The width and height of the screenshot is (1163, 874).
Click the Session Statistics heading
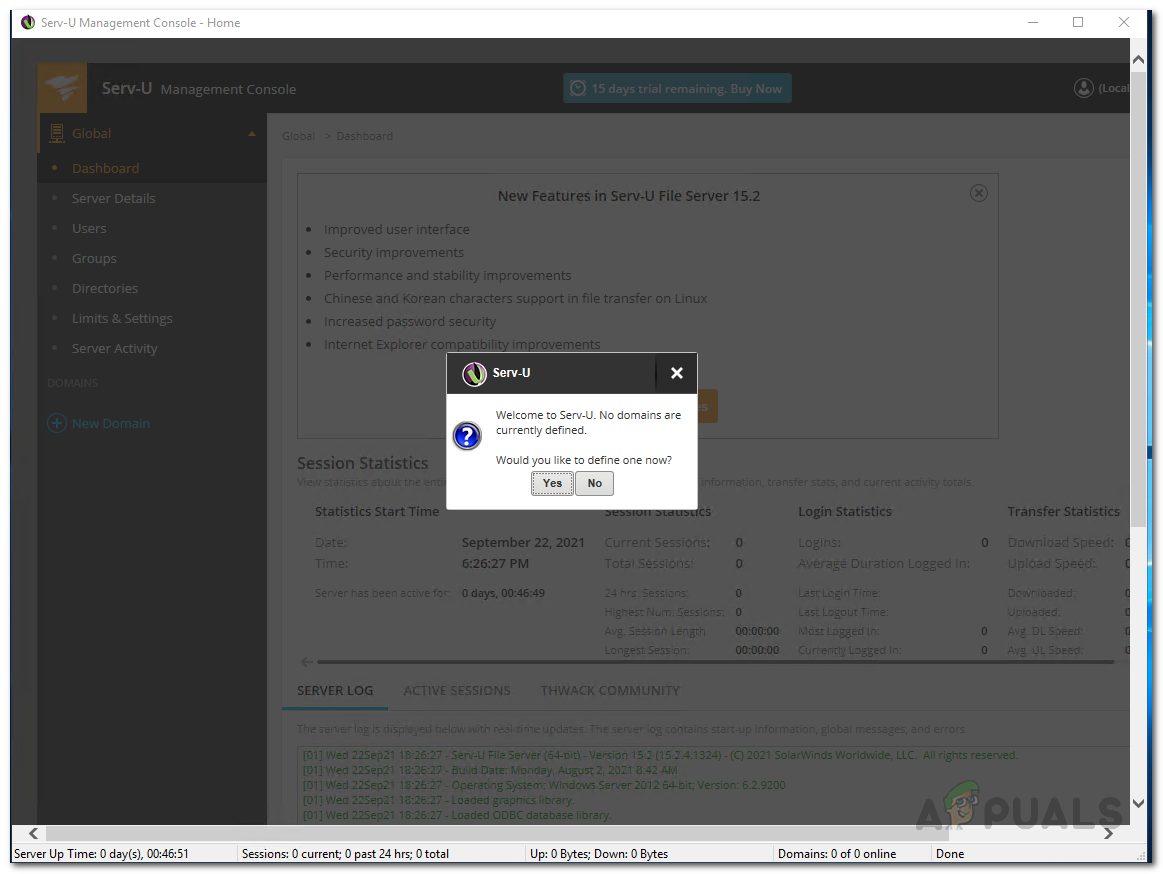click(363, 463)
